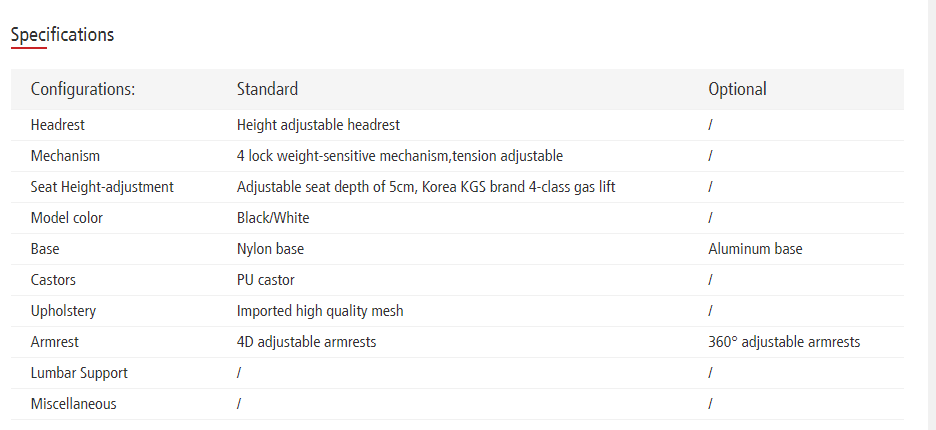Click the Lumbar Support row label
Image resolution: width=936 pixels, height=430 pixels.
click(79, 373)
